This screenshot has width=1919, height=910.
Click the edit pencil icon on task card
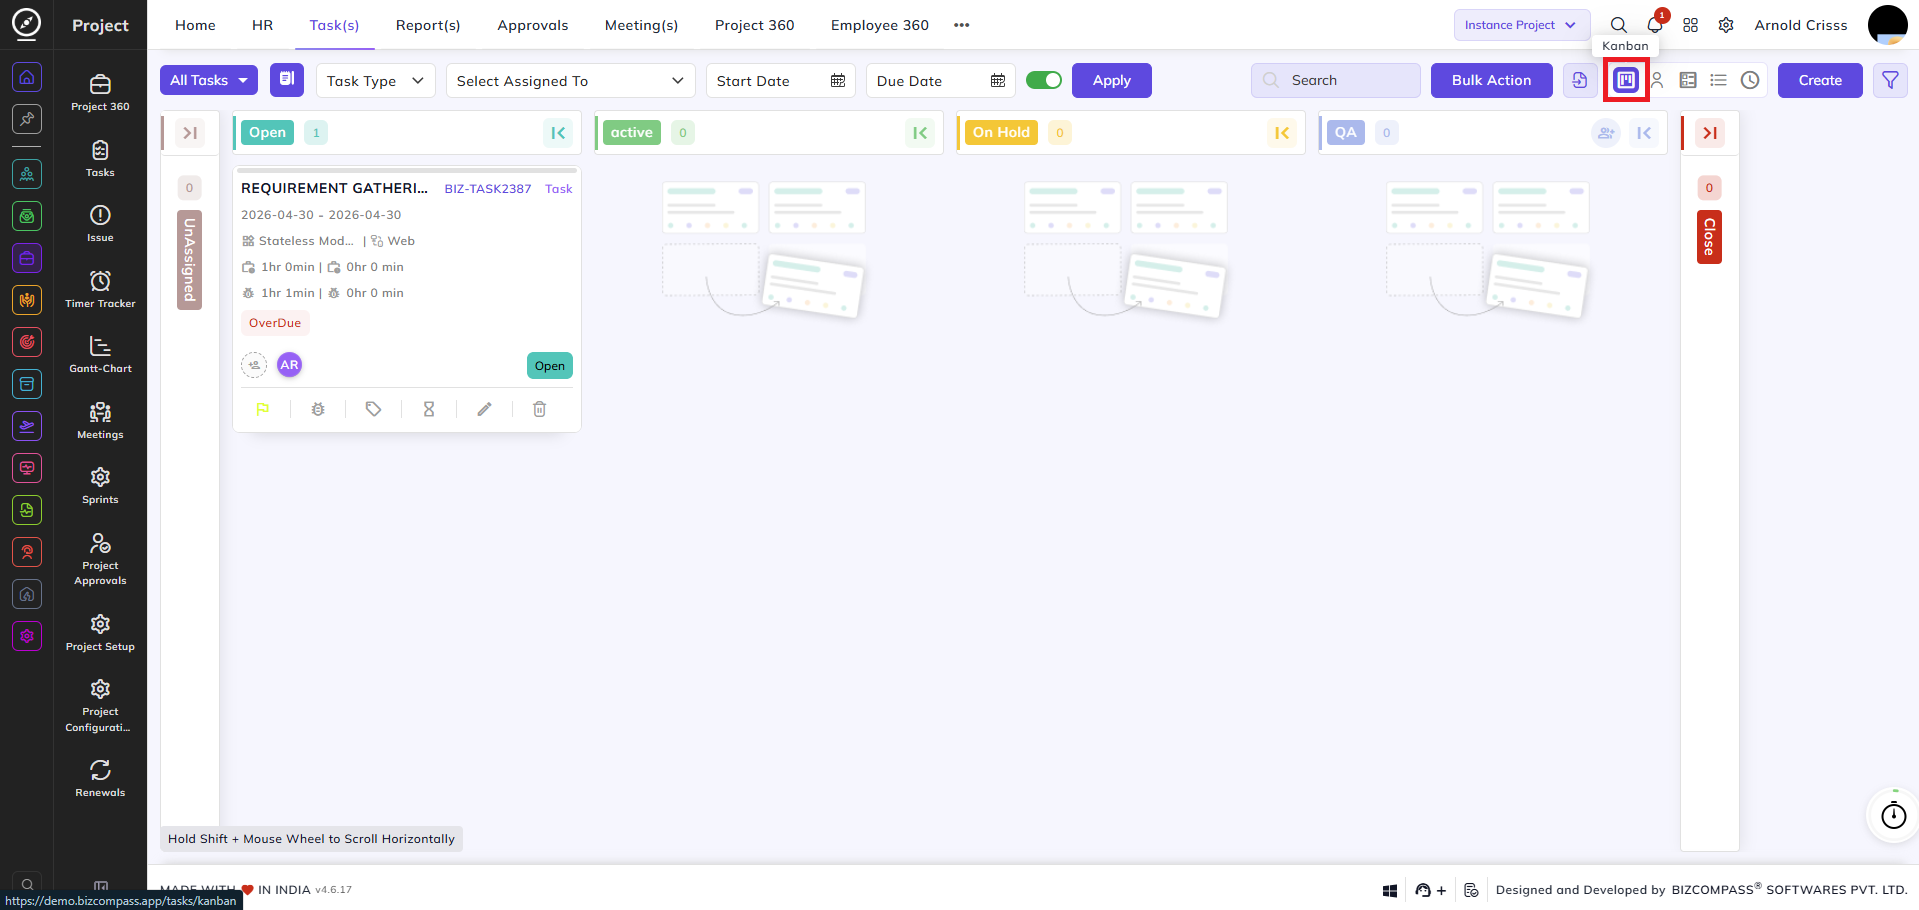pyautogui.click(x=484, y=409)
